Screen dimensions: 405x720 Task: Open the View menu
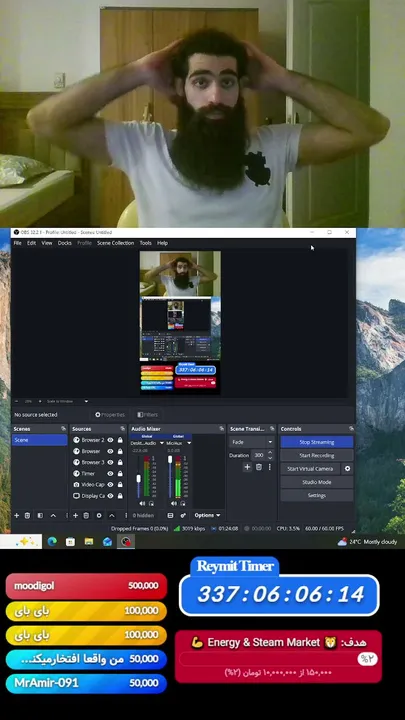point(47,243)
